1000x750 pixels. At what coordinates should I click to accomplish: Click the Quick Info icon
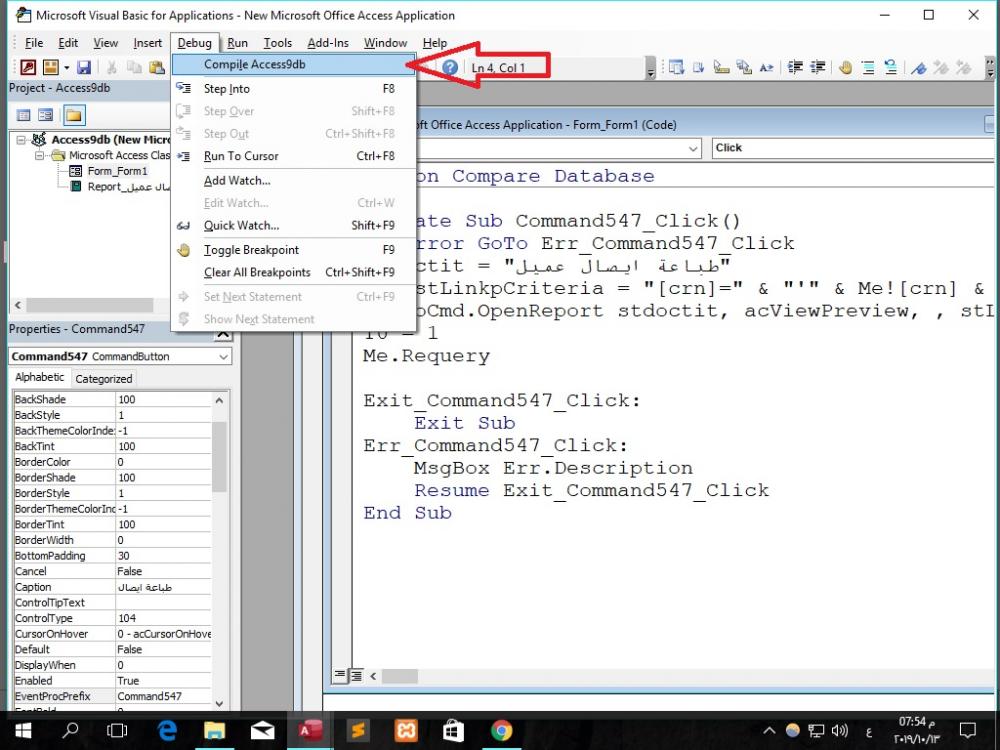point(721,67)
